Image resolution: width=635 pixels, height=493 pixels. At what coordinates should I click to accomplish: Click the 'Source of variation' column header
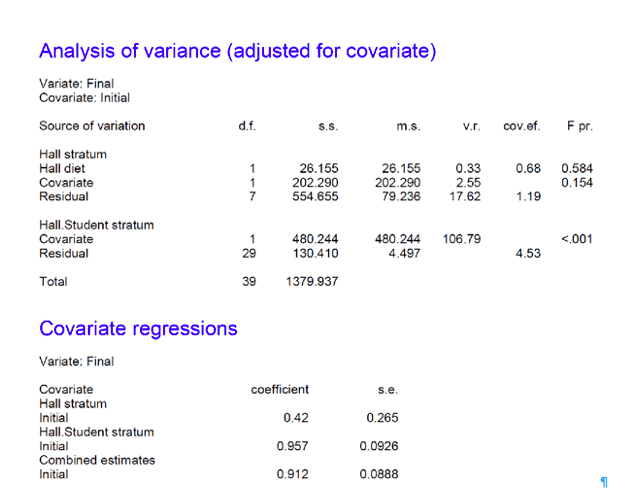(92, 126)
